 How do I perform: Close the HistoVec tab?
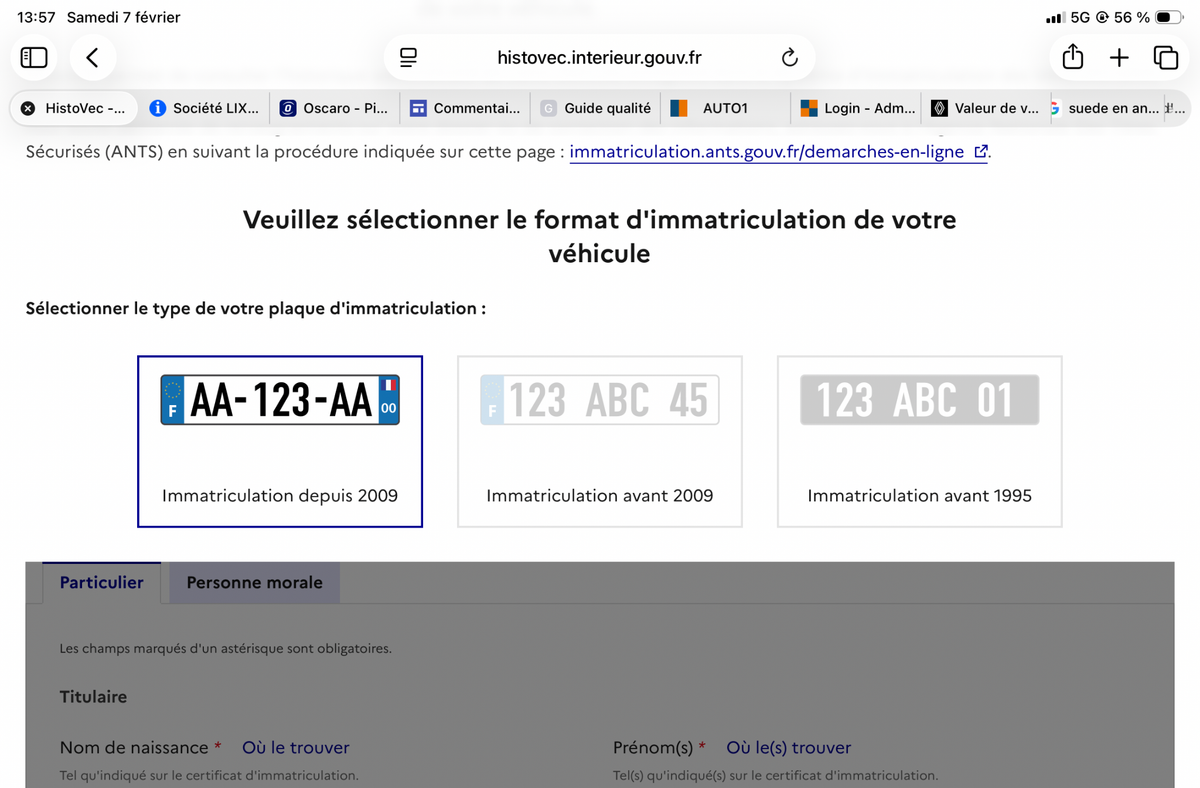pos(28,108)
